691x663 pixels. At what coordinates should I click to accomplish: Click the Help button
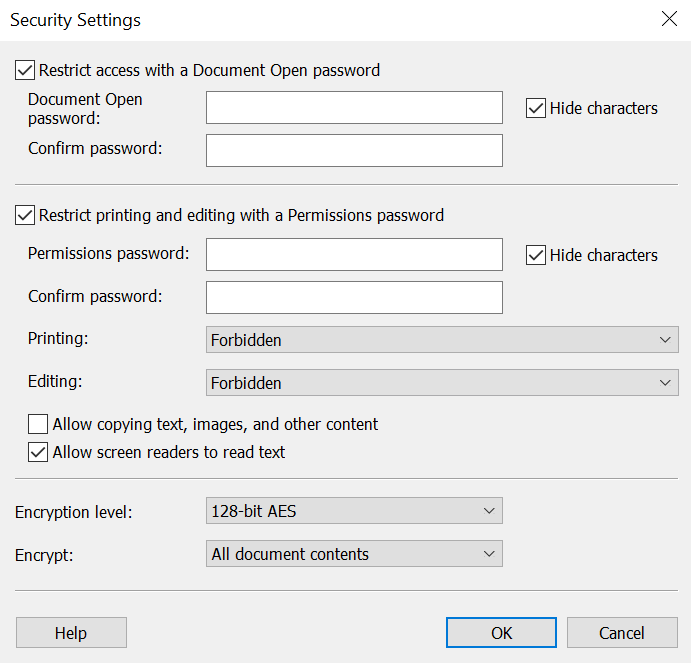[x=71, y=633]
